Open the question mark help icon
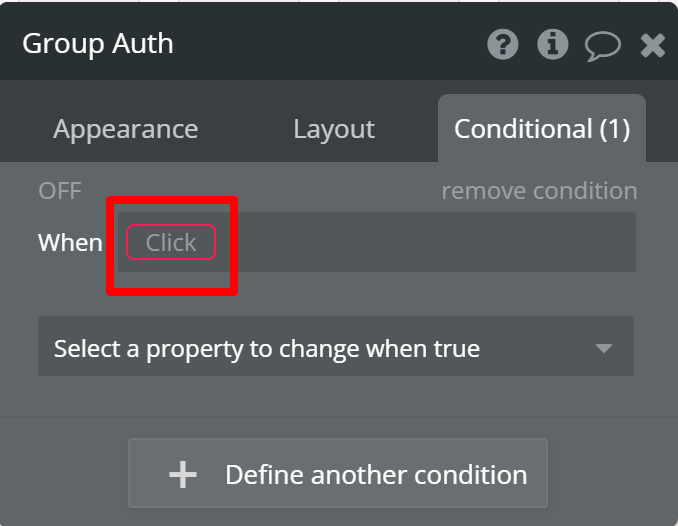 [502, 44]
